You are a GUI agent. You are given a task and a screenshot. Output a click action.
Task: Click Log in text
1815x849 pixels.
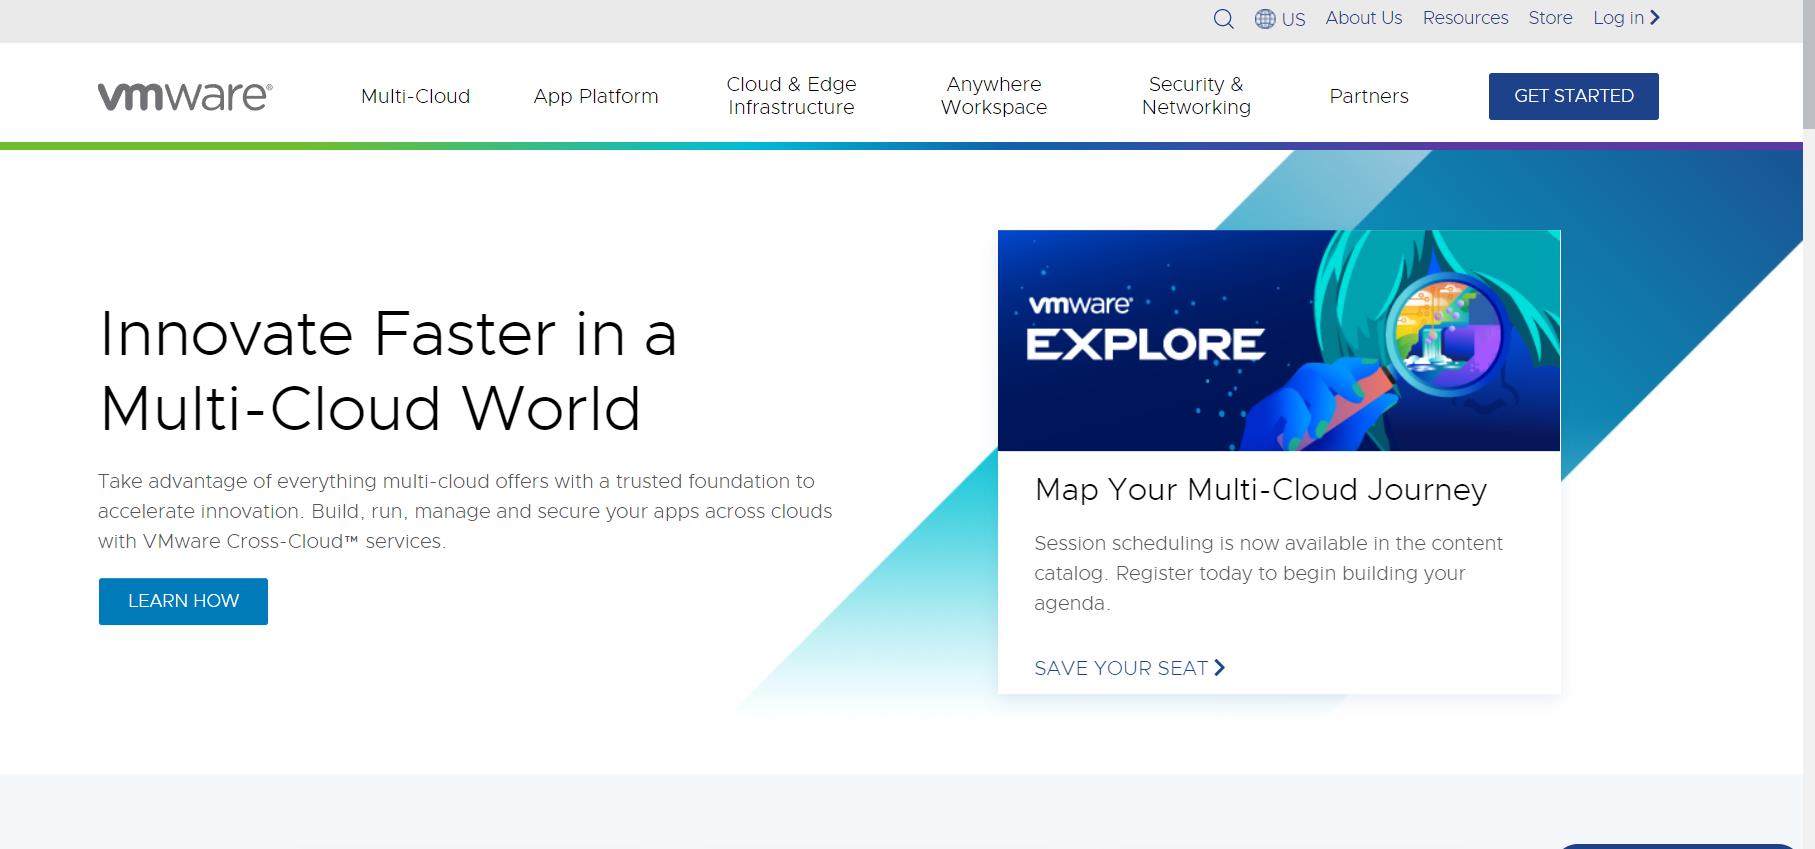[1618, 18]
